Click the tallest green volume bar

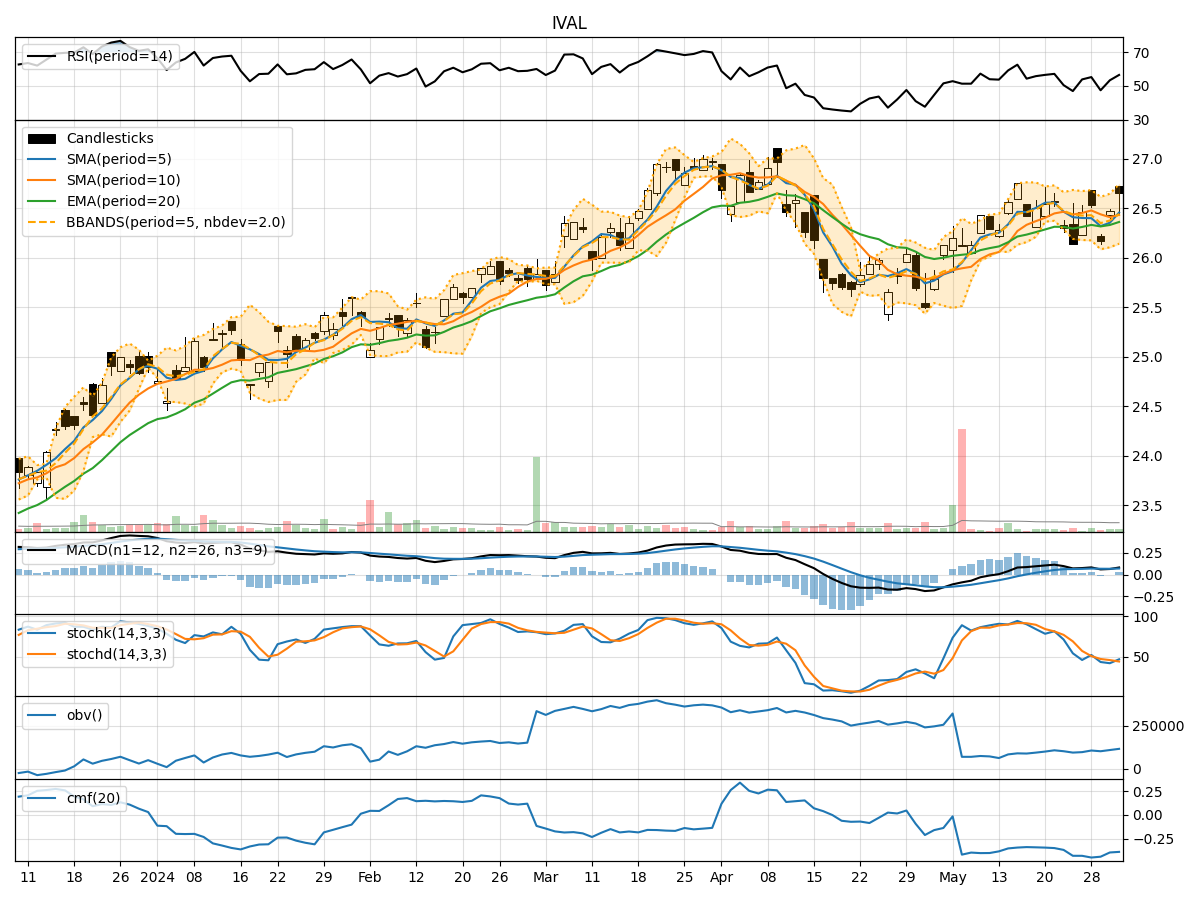pos(536,494)
